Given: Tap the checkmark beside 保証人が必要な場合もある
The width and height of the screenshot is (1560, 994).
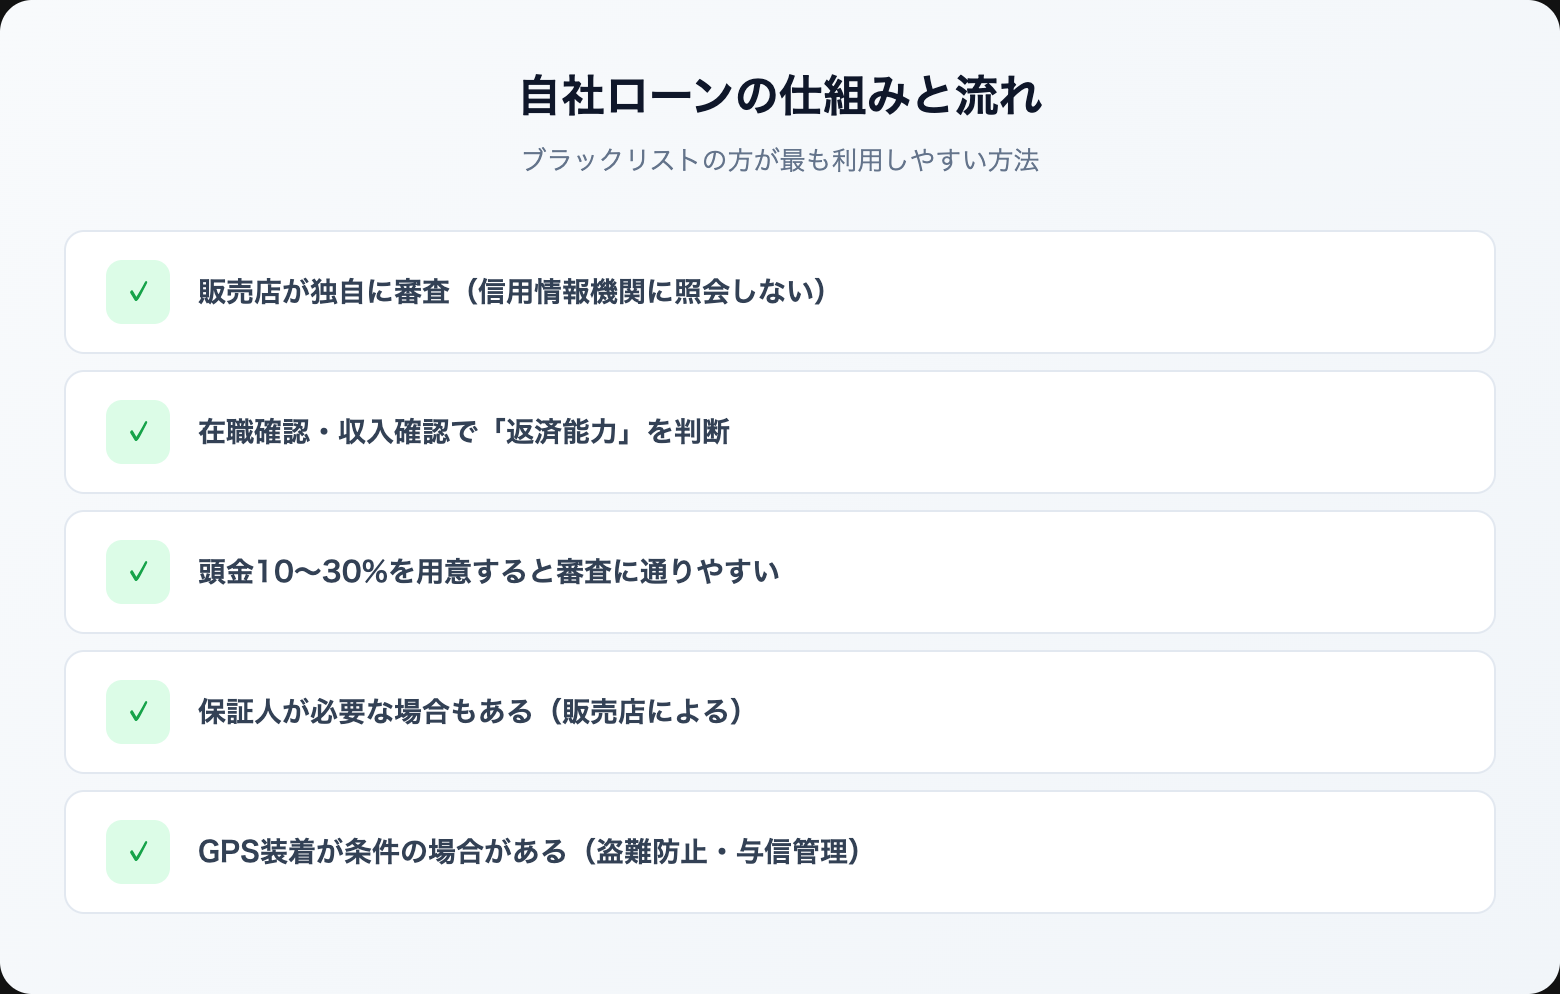Looking at the screenshot, I should pyautogui.click(x=138, y=712).
